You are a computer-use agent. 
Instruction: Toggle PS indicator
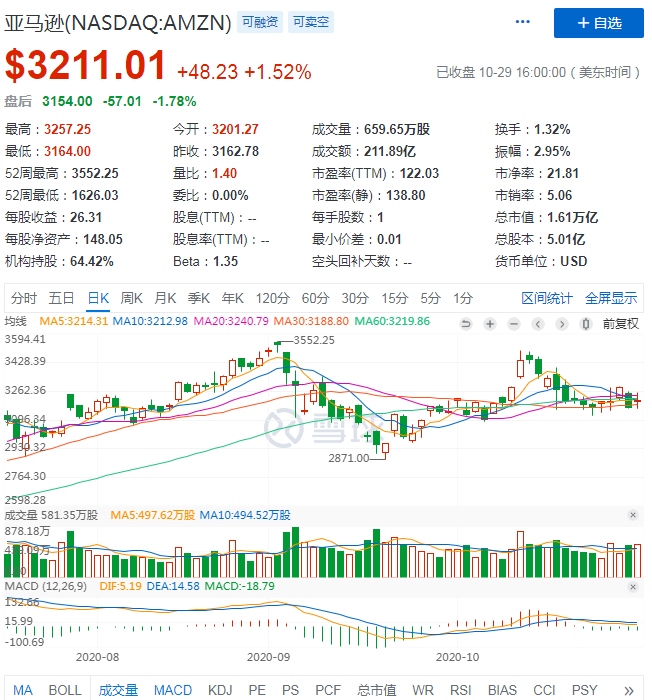pyautogui.click(x=290, y=690)
